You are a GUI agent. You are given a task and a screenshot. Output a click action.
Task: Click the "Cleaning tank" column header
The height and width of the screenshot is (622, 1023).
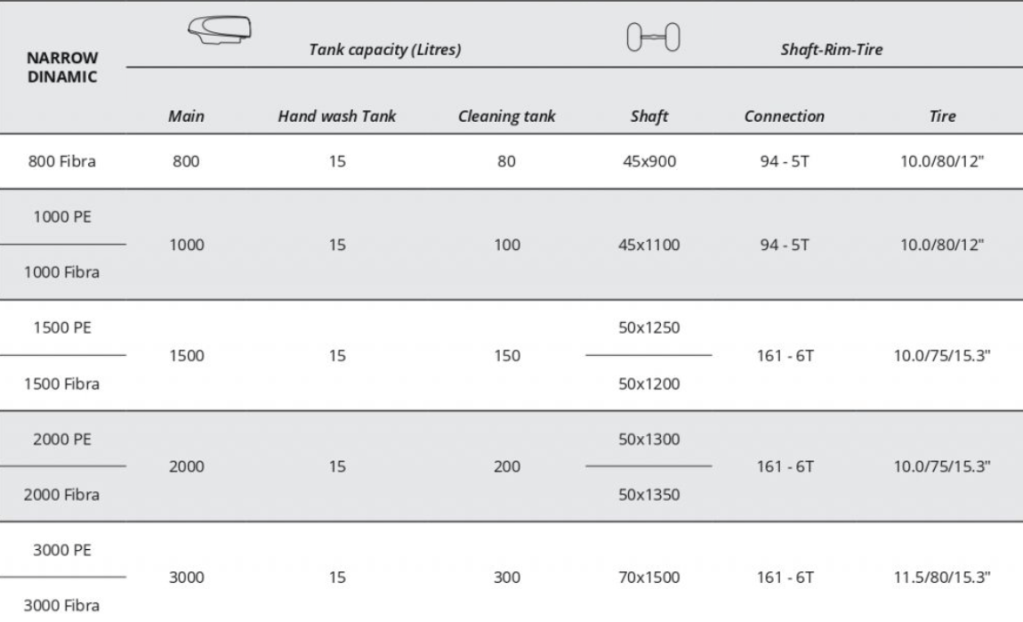coord(506,116)
